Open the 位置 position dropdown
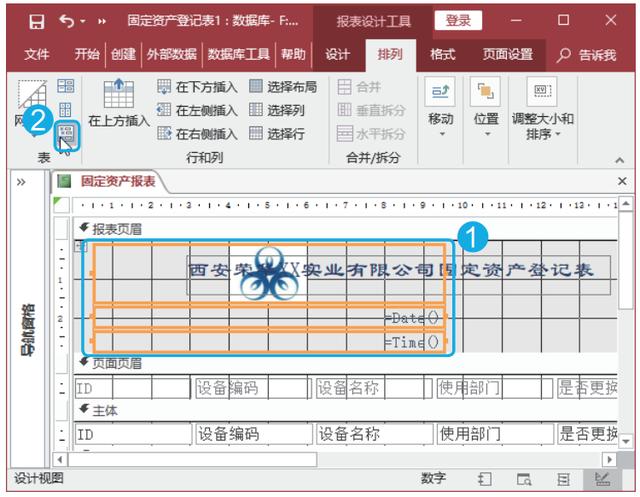Viewport: 640px width, 497px height. click(x=486, y=107)
